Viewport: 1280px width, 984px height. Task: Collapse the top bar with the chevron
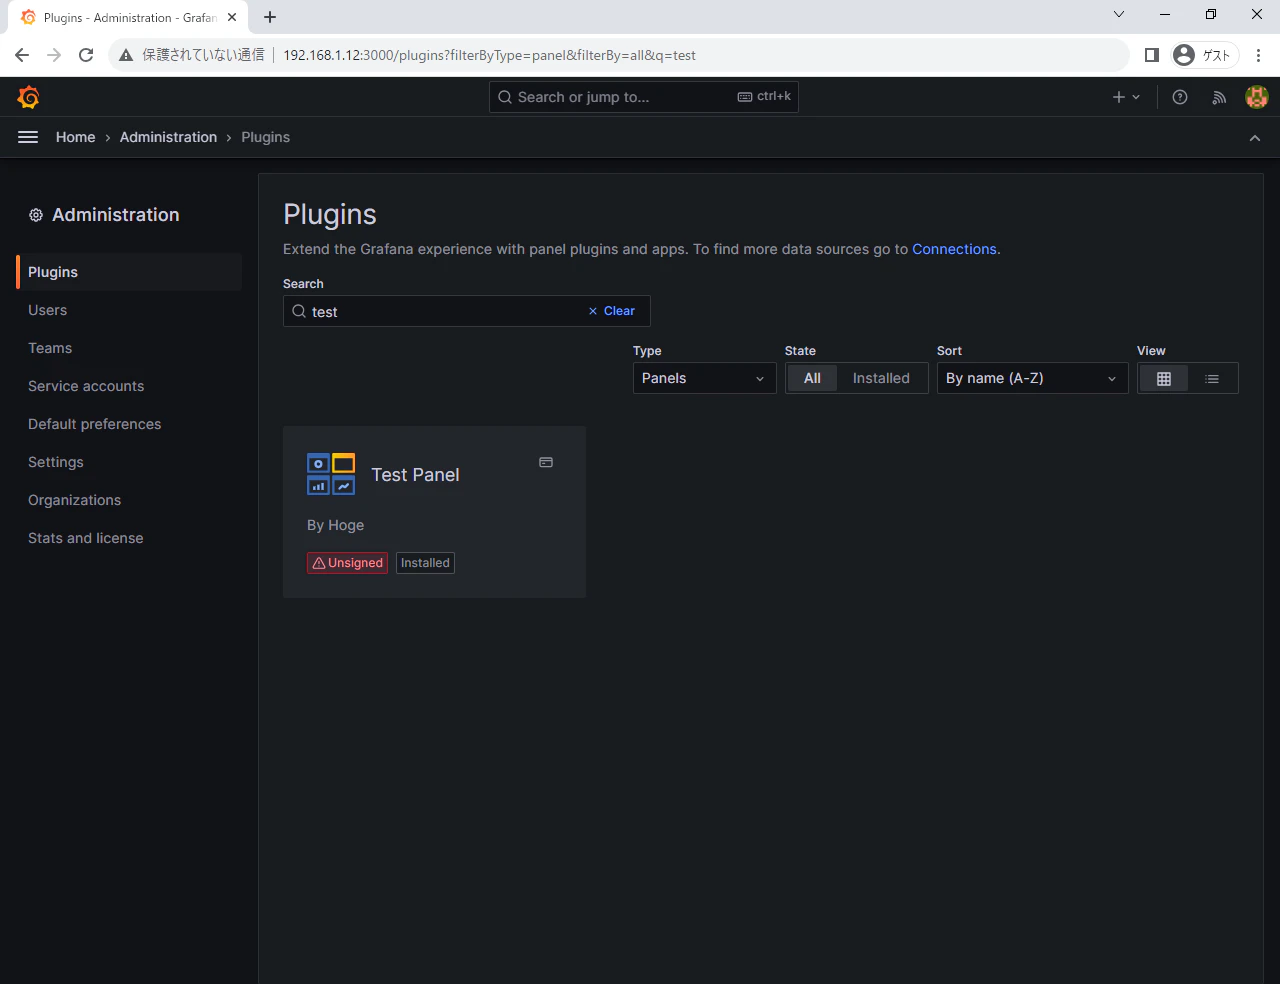tap(1255, 138)
